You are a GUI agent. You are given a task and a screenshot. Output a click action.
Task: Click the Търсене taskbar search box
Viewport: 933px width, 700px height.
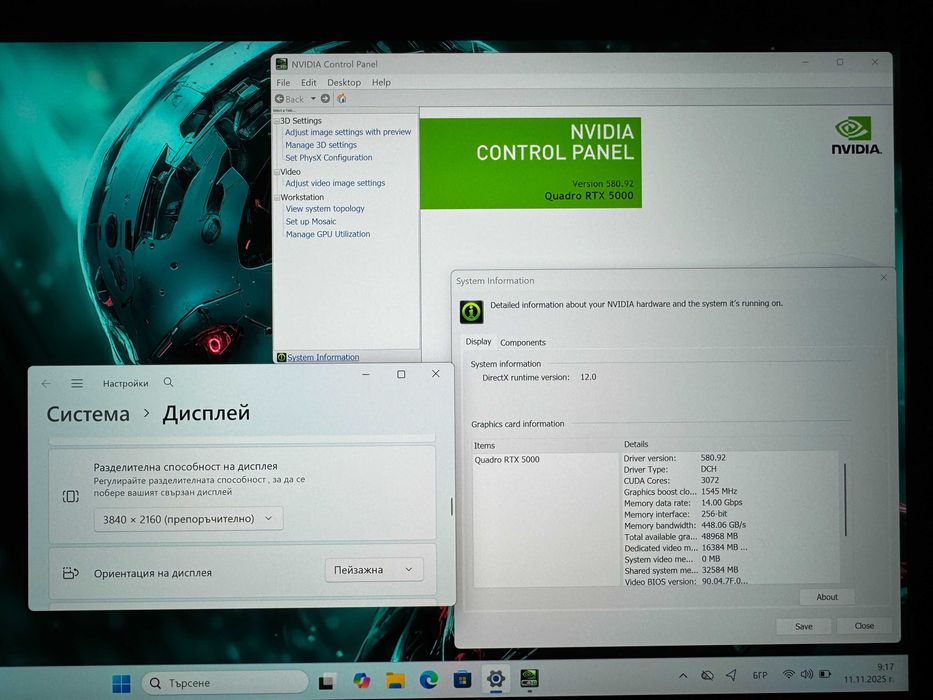pos(225,683)
